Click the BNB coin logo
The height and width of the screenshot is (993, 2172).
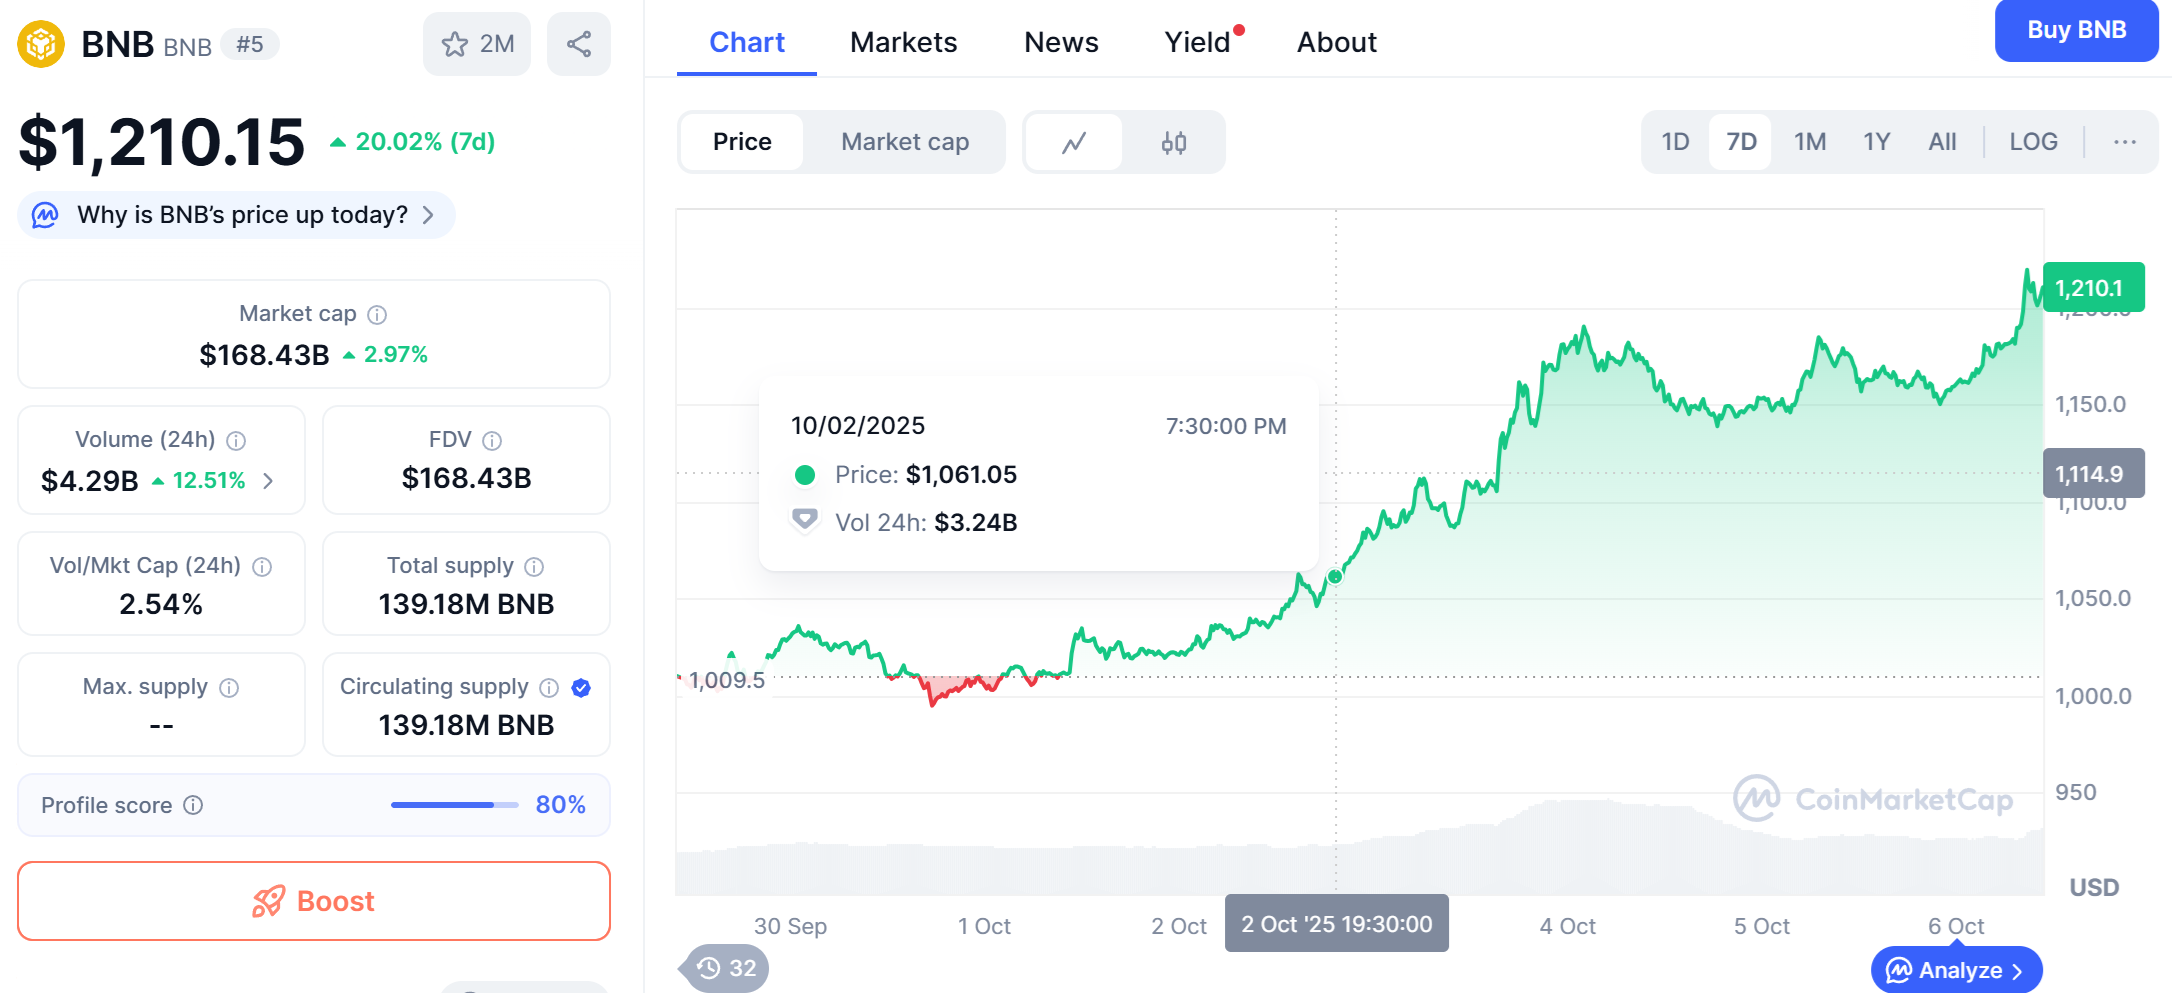pos(41,44)
